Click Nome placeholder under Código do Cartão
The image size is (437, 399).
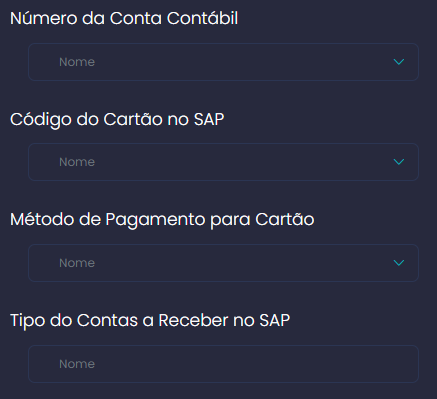tap(77, 162)
